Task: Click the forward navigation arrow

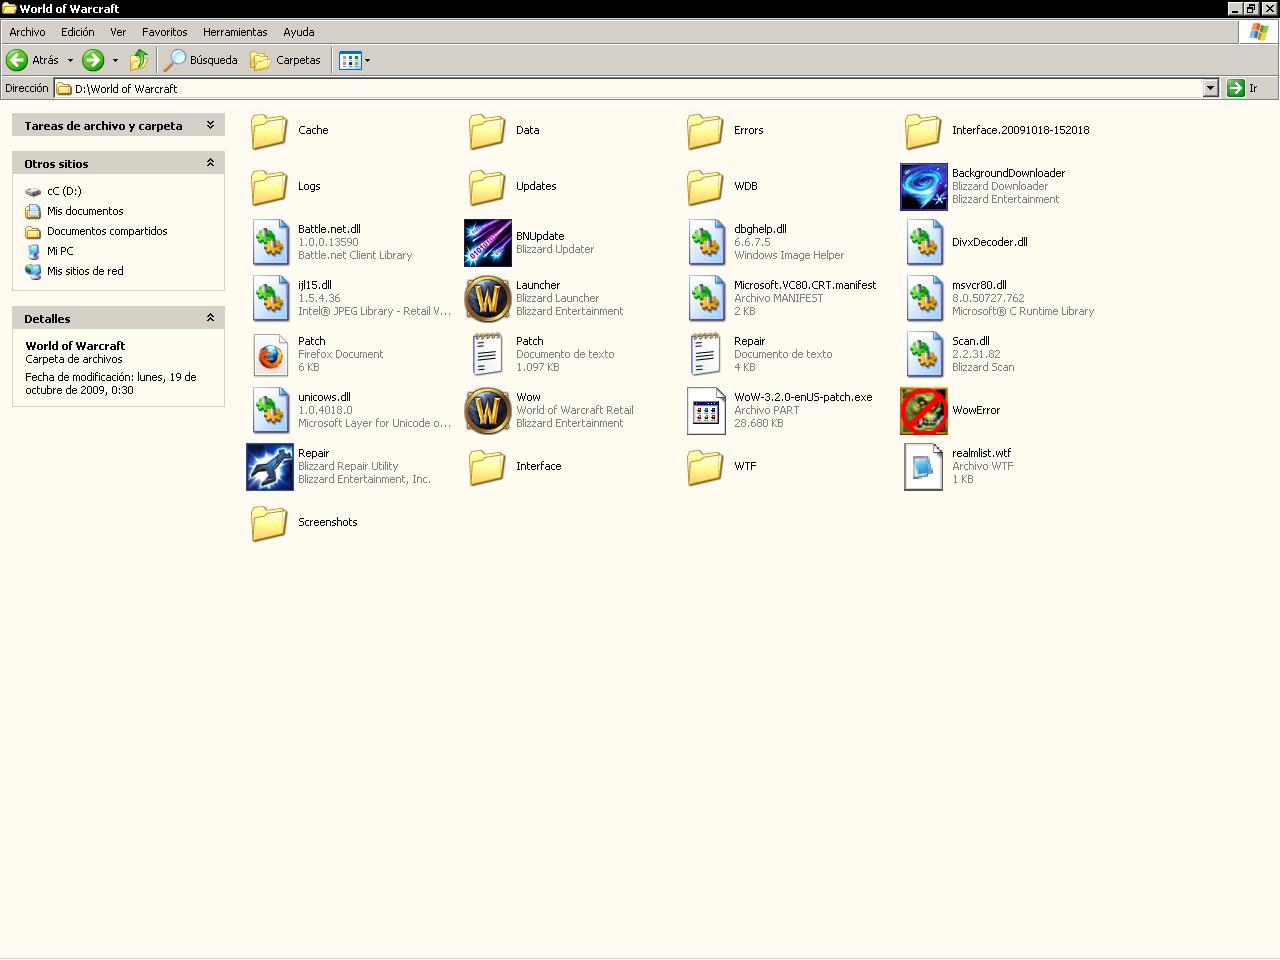Action: 93,60
